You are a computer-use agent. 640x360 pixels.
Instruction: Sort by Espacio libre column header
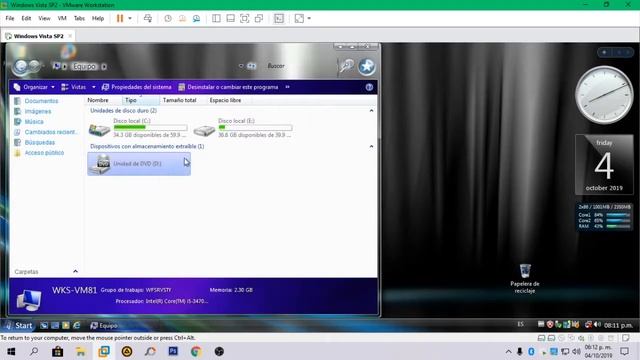(x=226, y=100)
